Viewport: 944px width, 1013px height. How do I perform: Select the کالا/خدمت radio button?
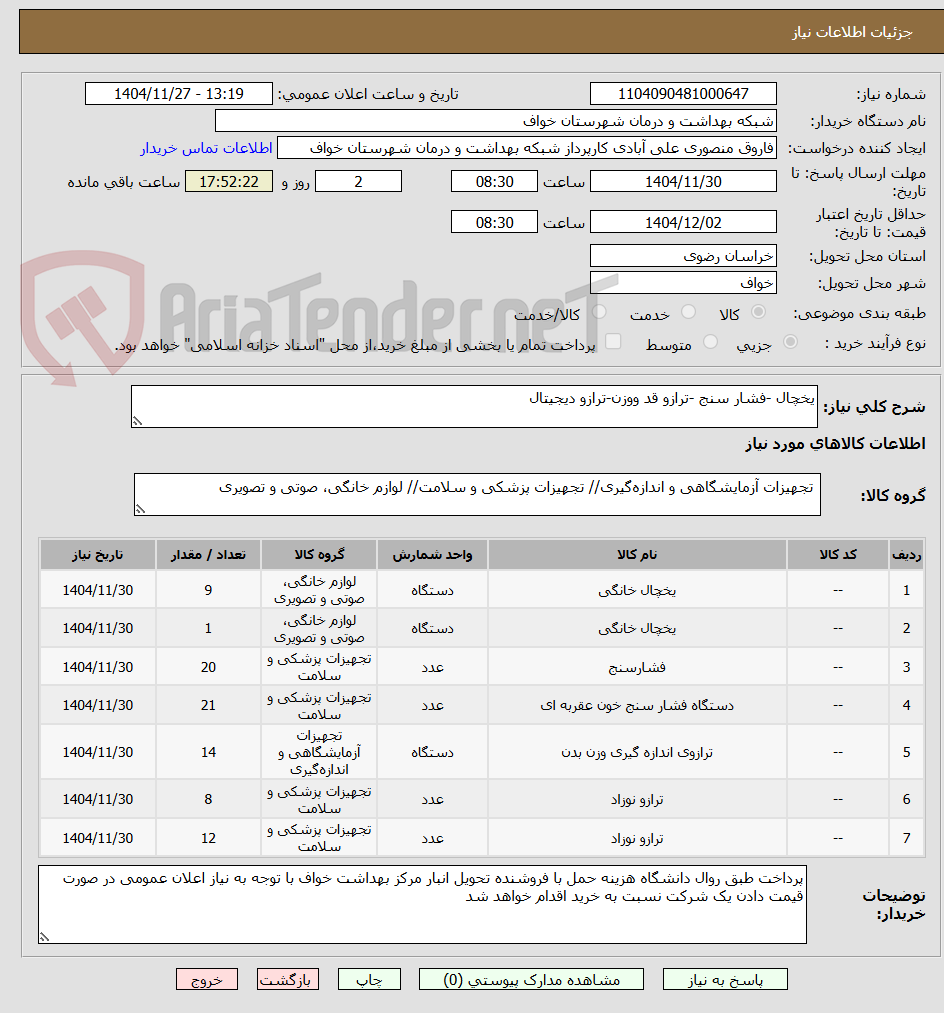pyautogui.click(x=599, y=312)
